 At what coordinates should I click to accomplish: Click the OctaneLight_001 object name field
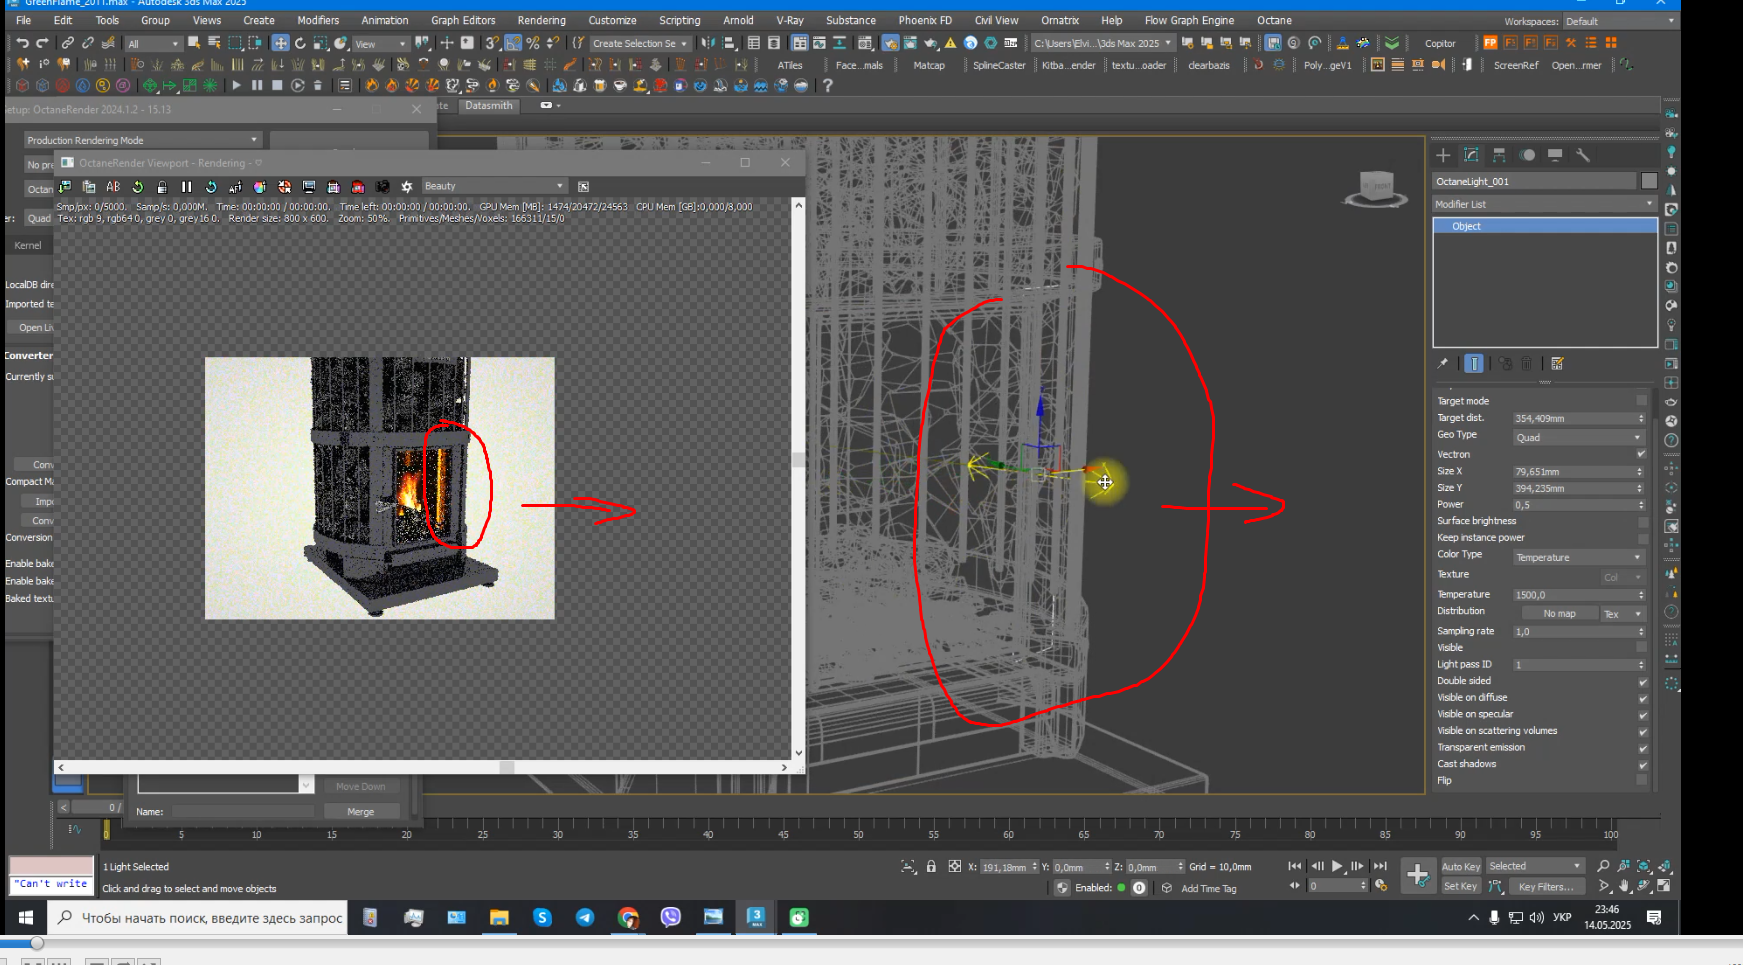coord(1534,181)
